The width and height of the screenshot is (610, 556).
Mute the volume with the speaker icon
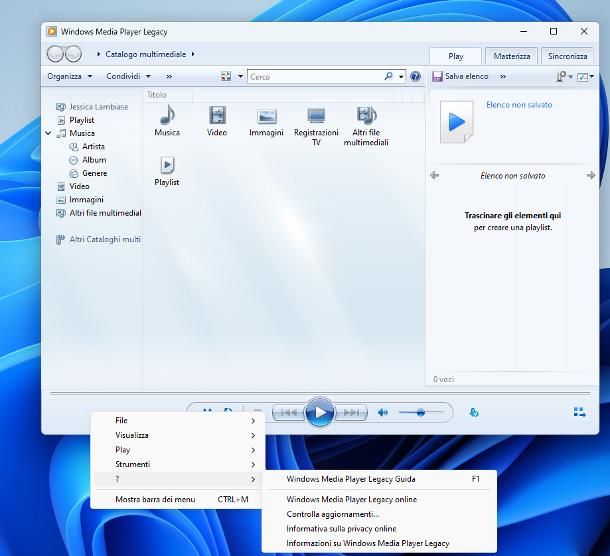point(382,412)
